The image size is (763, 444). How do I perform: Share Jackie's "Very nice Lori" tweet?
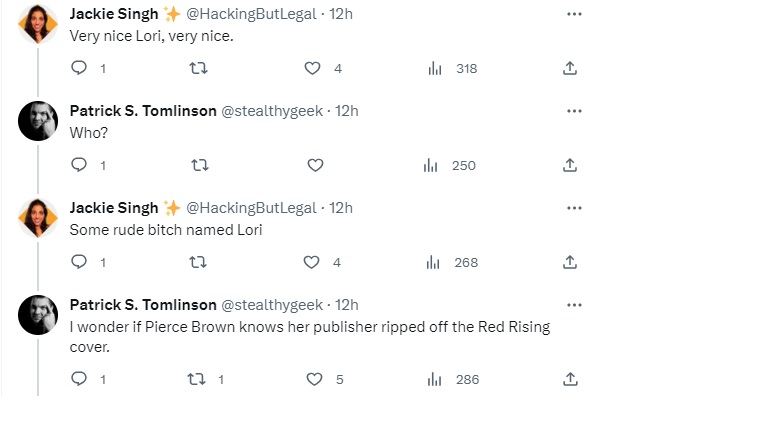pos(569,69)
